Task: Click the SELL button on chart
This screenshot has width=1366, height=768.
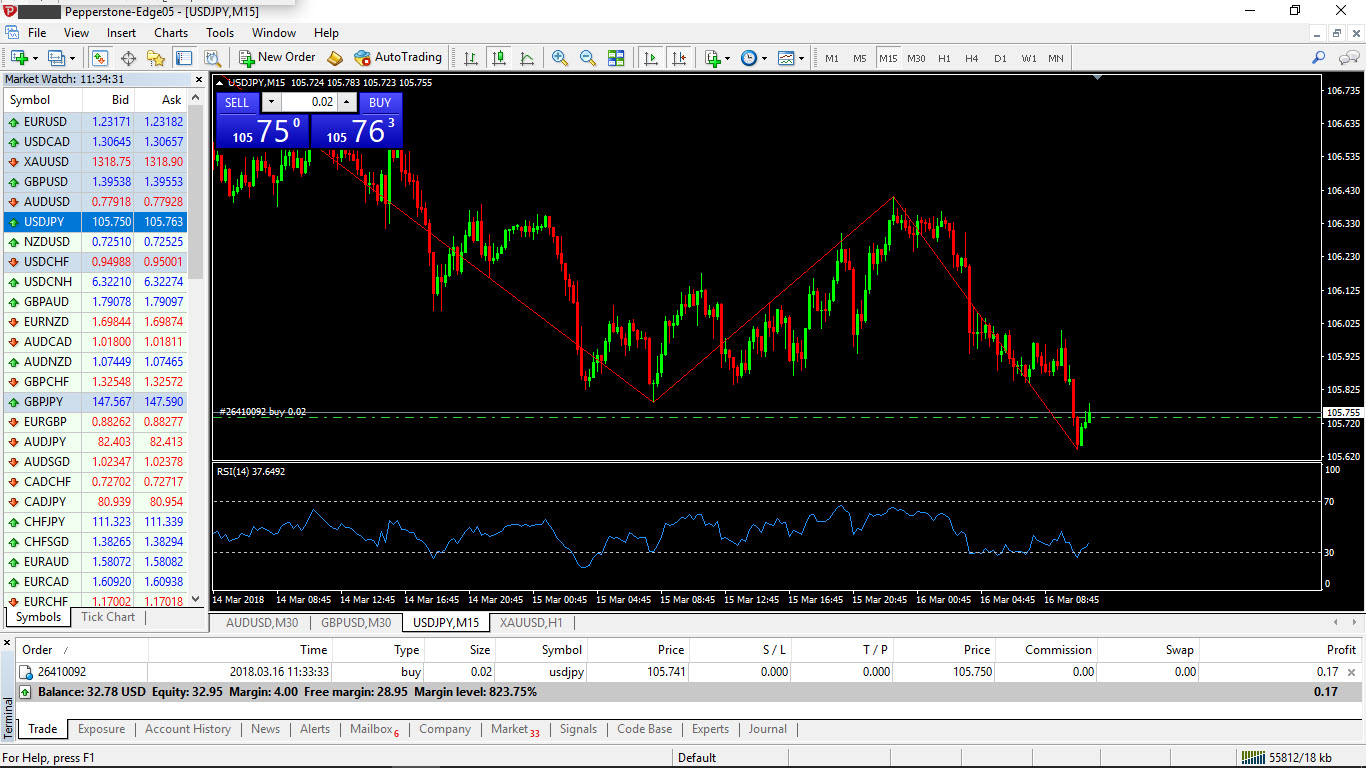Action: 237,102
